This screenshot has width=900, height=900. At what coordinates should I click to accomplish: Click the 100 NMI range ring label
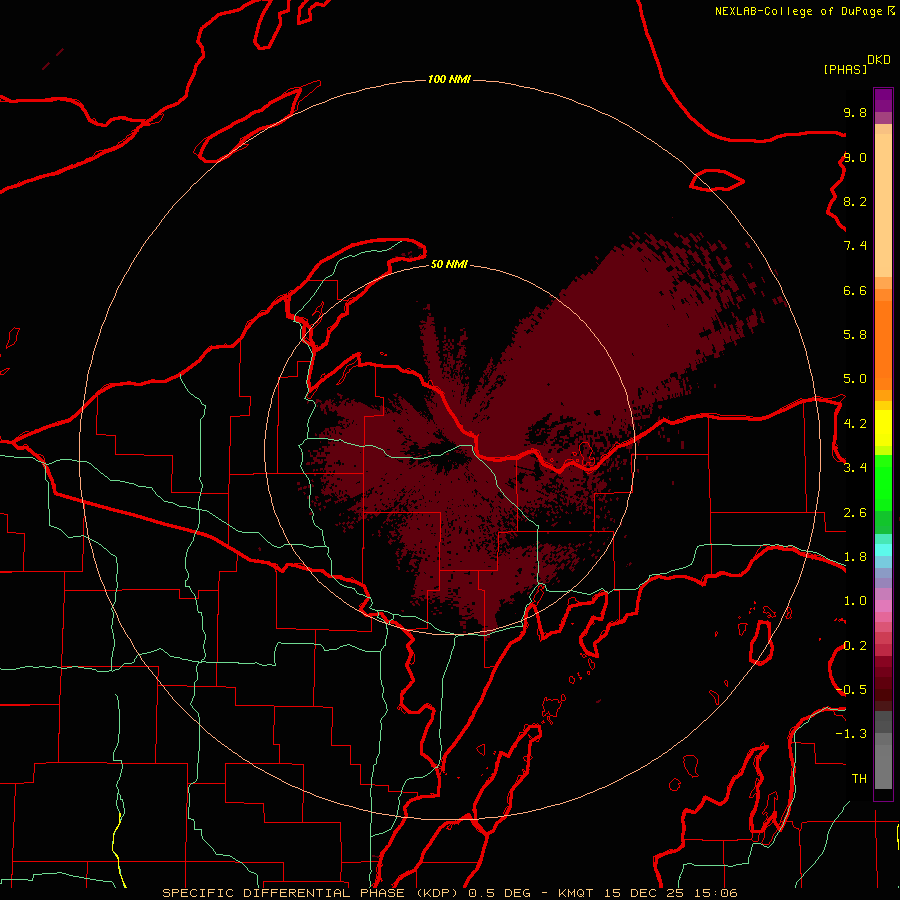(x=449, y=79)
